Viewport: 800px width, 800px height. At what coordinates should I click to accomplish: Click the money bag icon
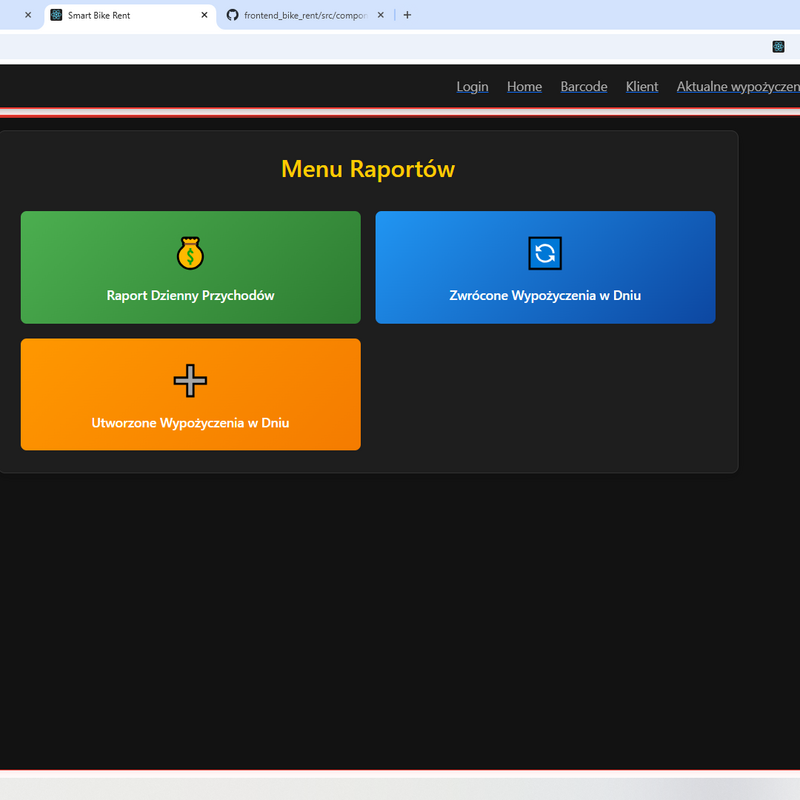(190, 253)
